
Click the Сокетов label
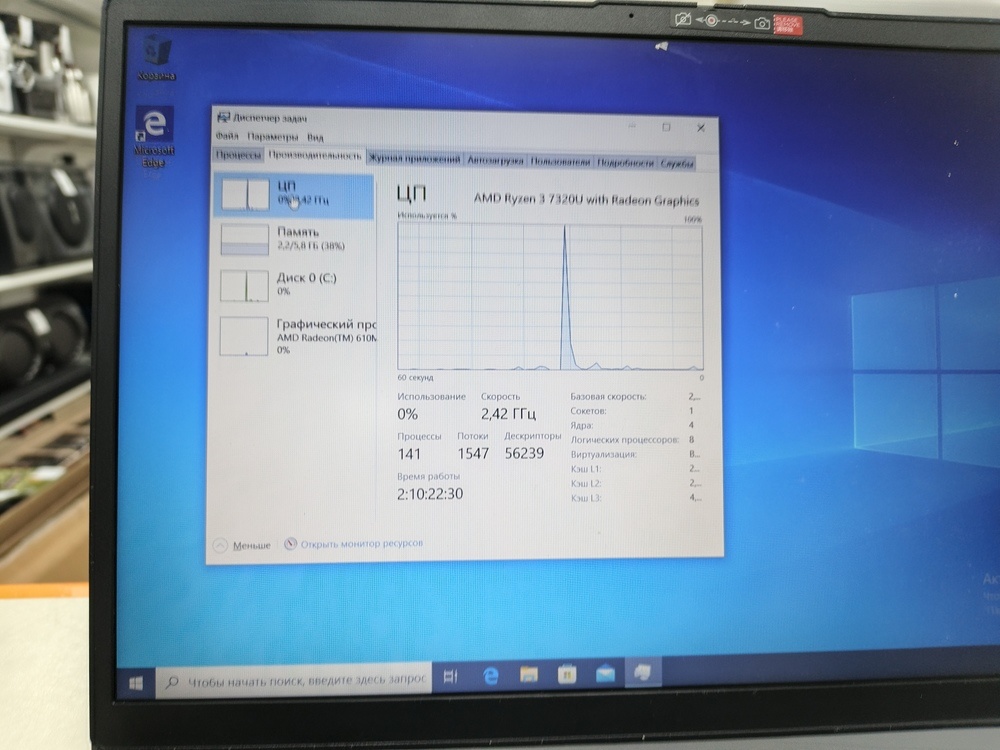point(588,411)
